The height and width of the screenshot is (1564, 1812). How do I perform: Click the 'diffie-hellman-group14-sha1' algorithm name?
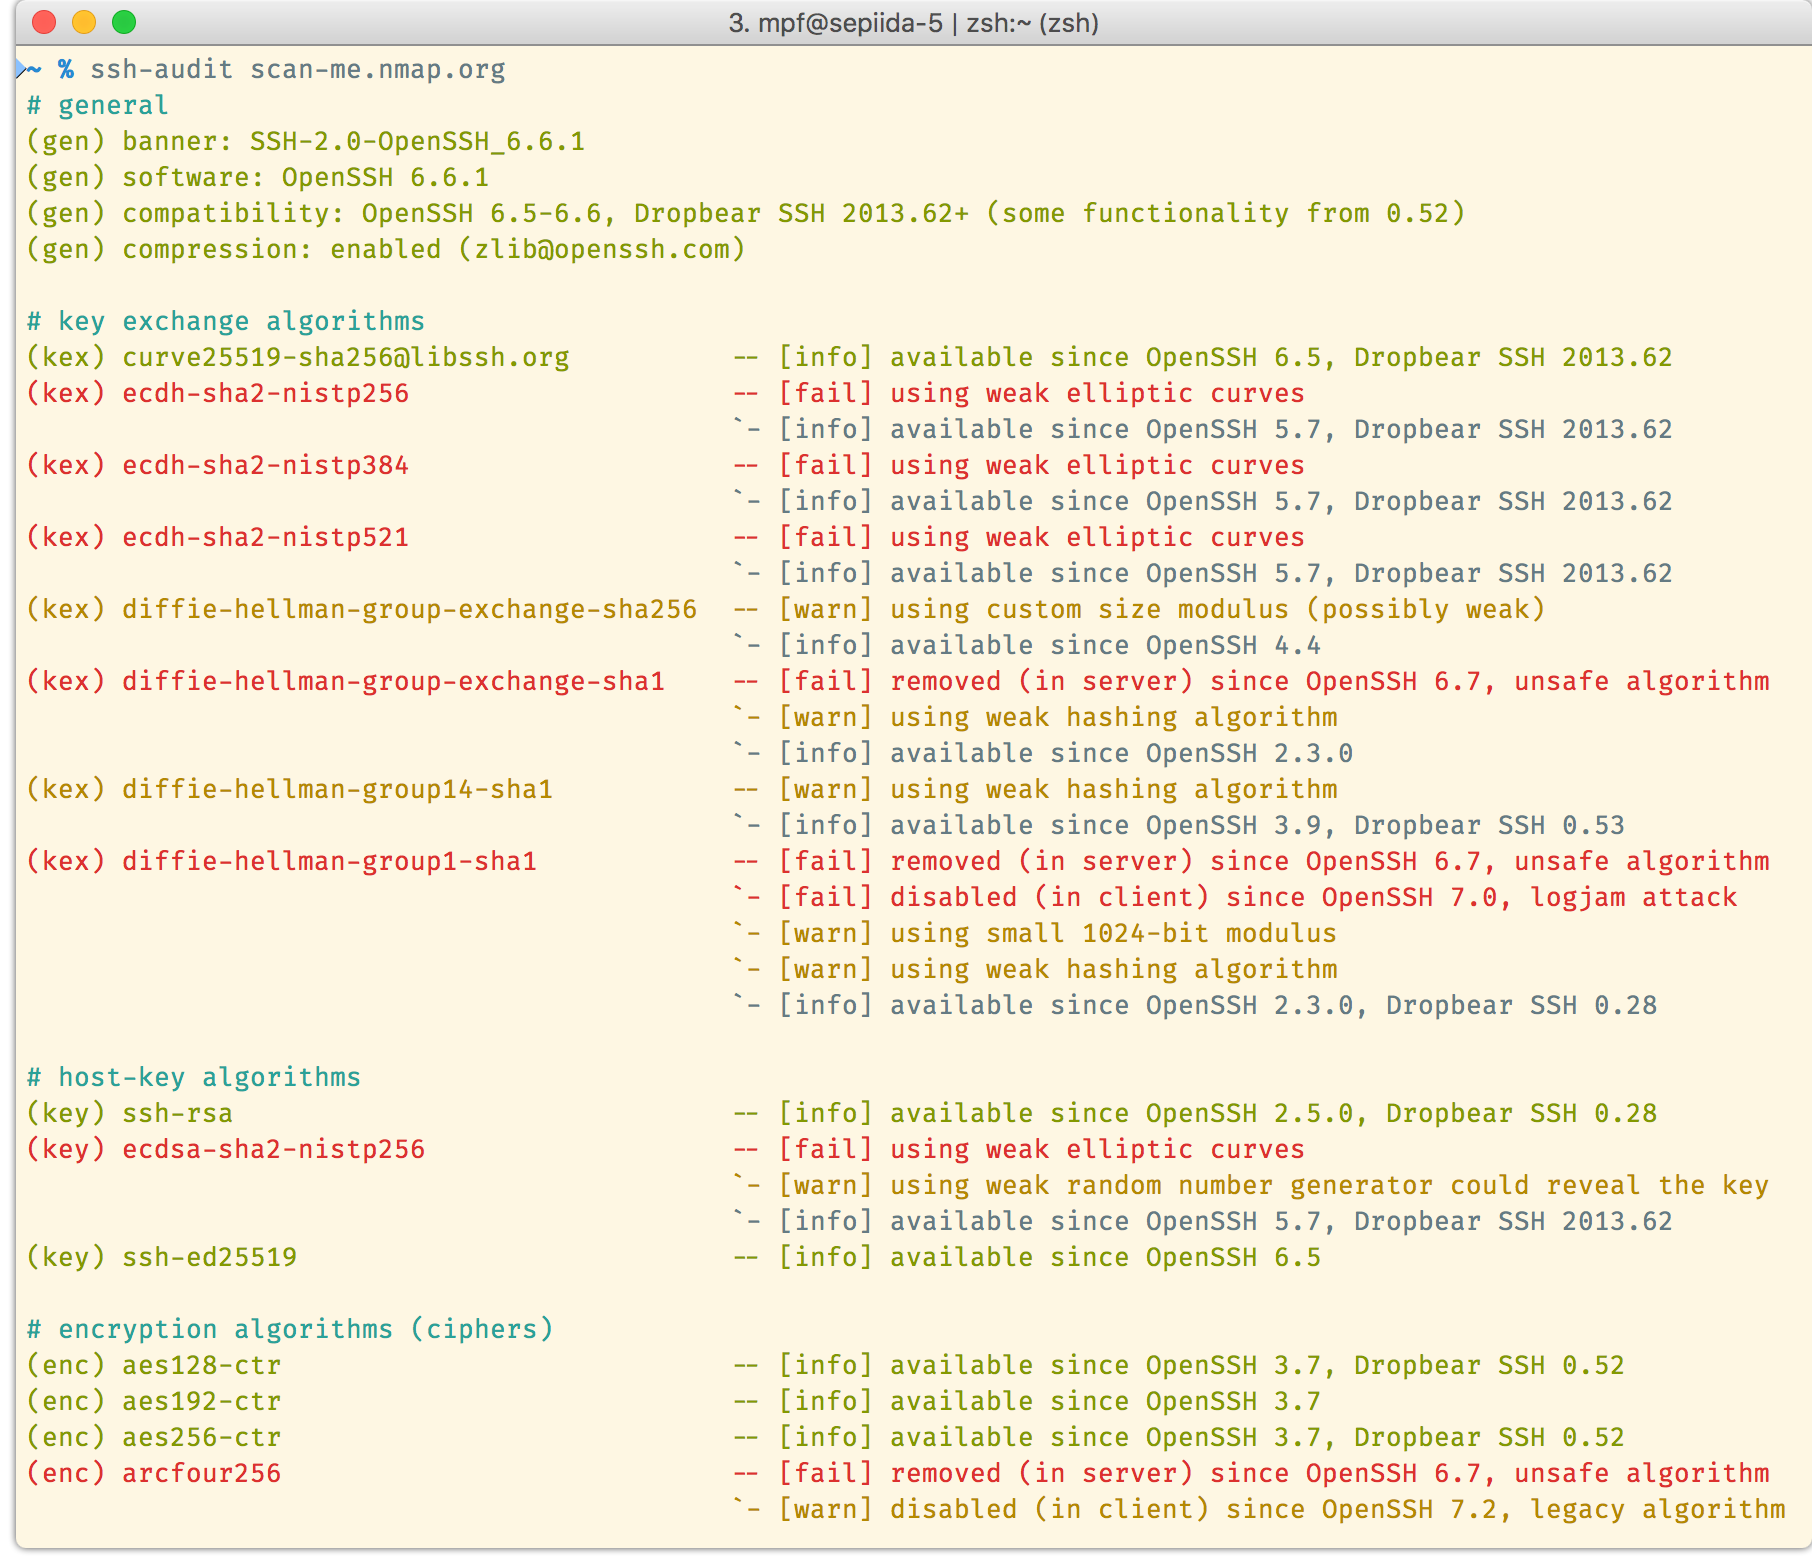(x=337, y=789)
